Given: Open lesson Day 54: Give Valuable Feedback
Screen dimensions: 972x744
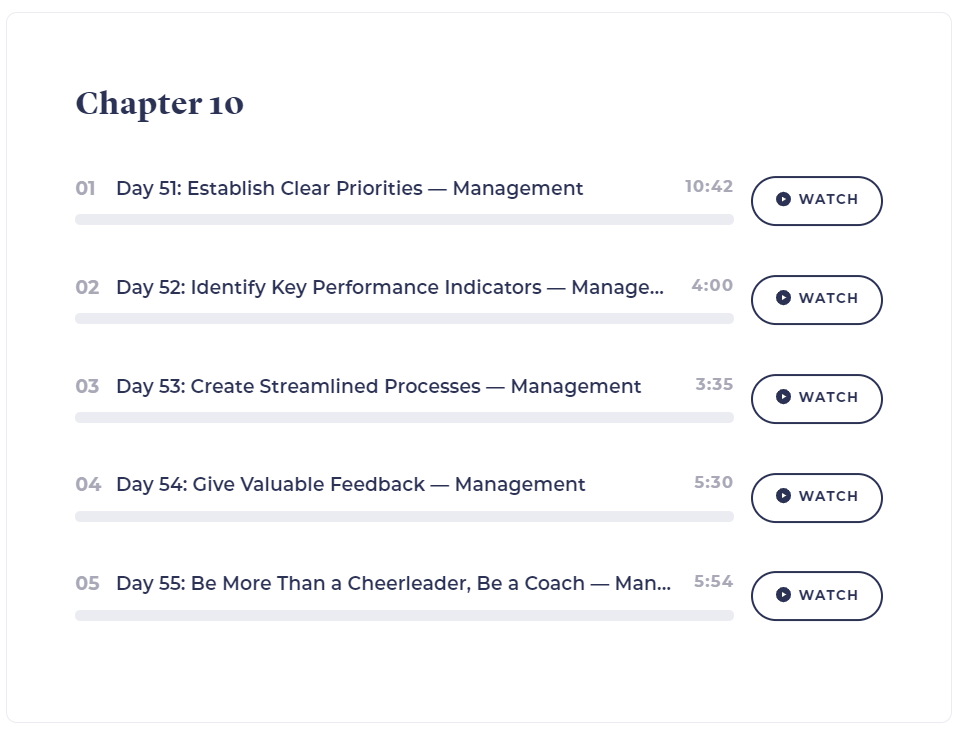Looking at the screenshot, I should pos(351,484).
